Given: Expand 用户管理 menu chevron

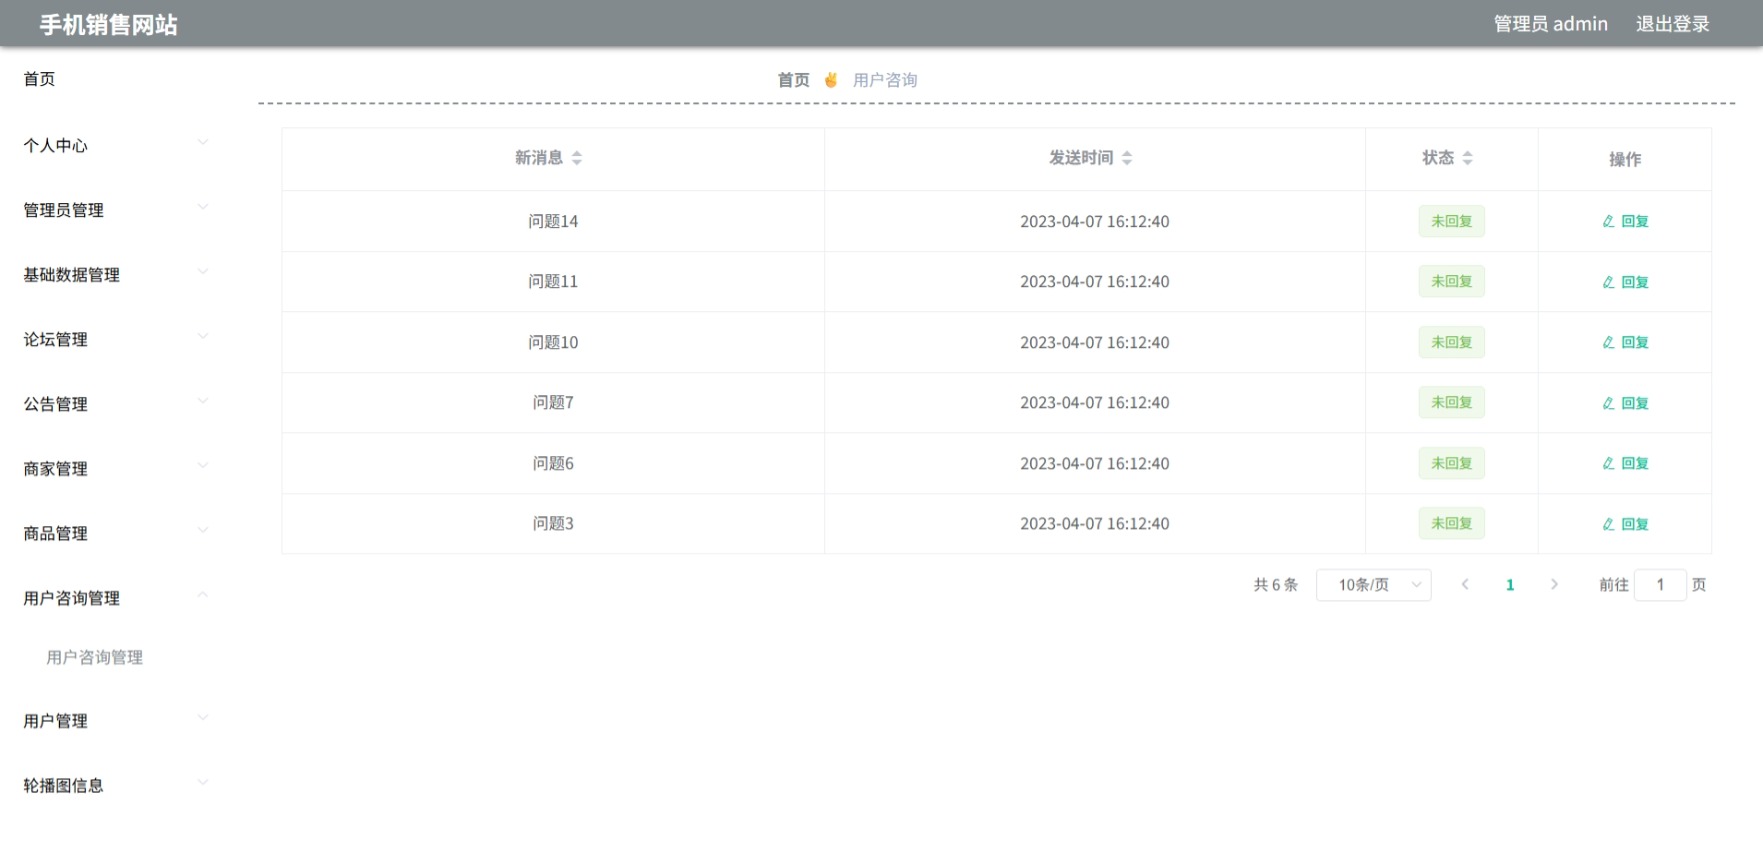Looking at the screenshot, I should [x=203, y=718].
